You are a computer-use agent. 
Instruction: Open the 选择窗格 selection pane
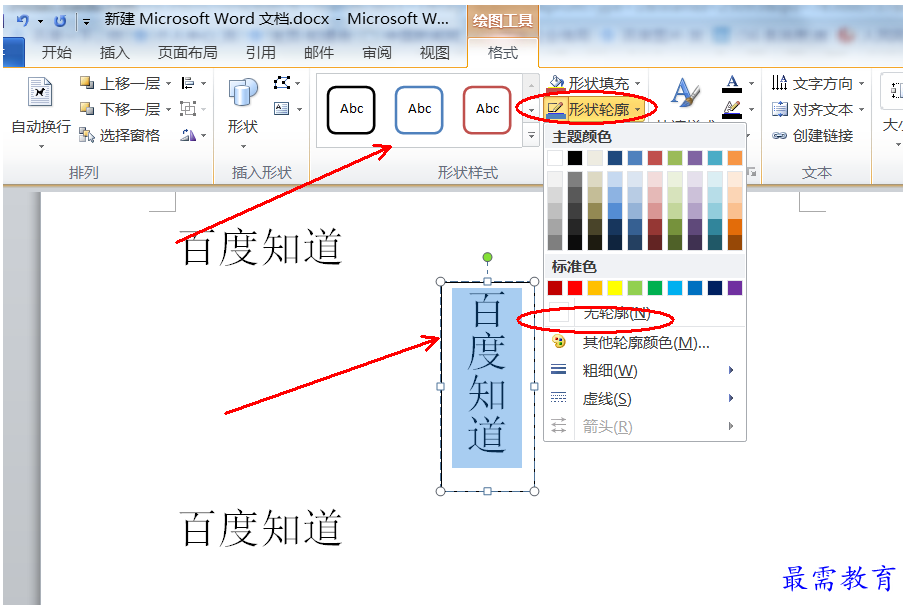coord(120,135)
